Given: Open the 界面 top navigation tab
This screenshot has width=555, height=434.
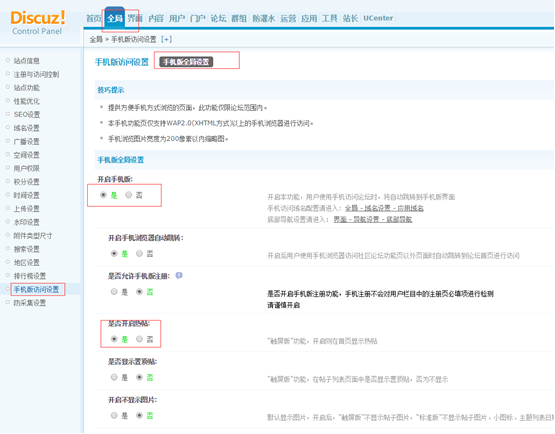Looking at the screenshot, I should [x=135, y=18].
